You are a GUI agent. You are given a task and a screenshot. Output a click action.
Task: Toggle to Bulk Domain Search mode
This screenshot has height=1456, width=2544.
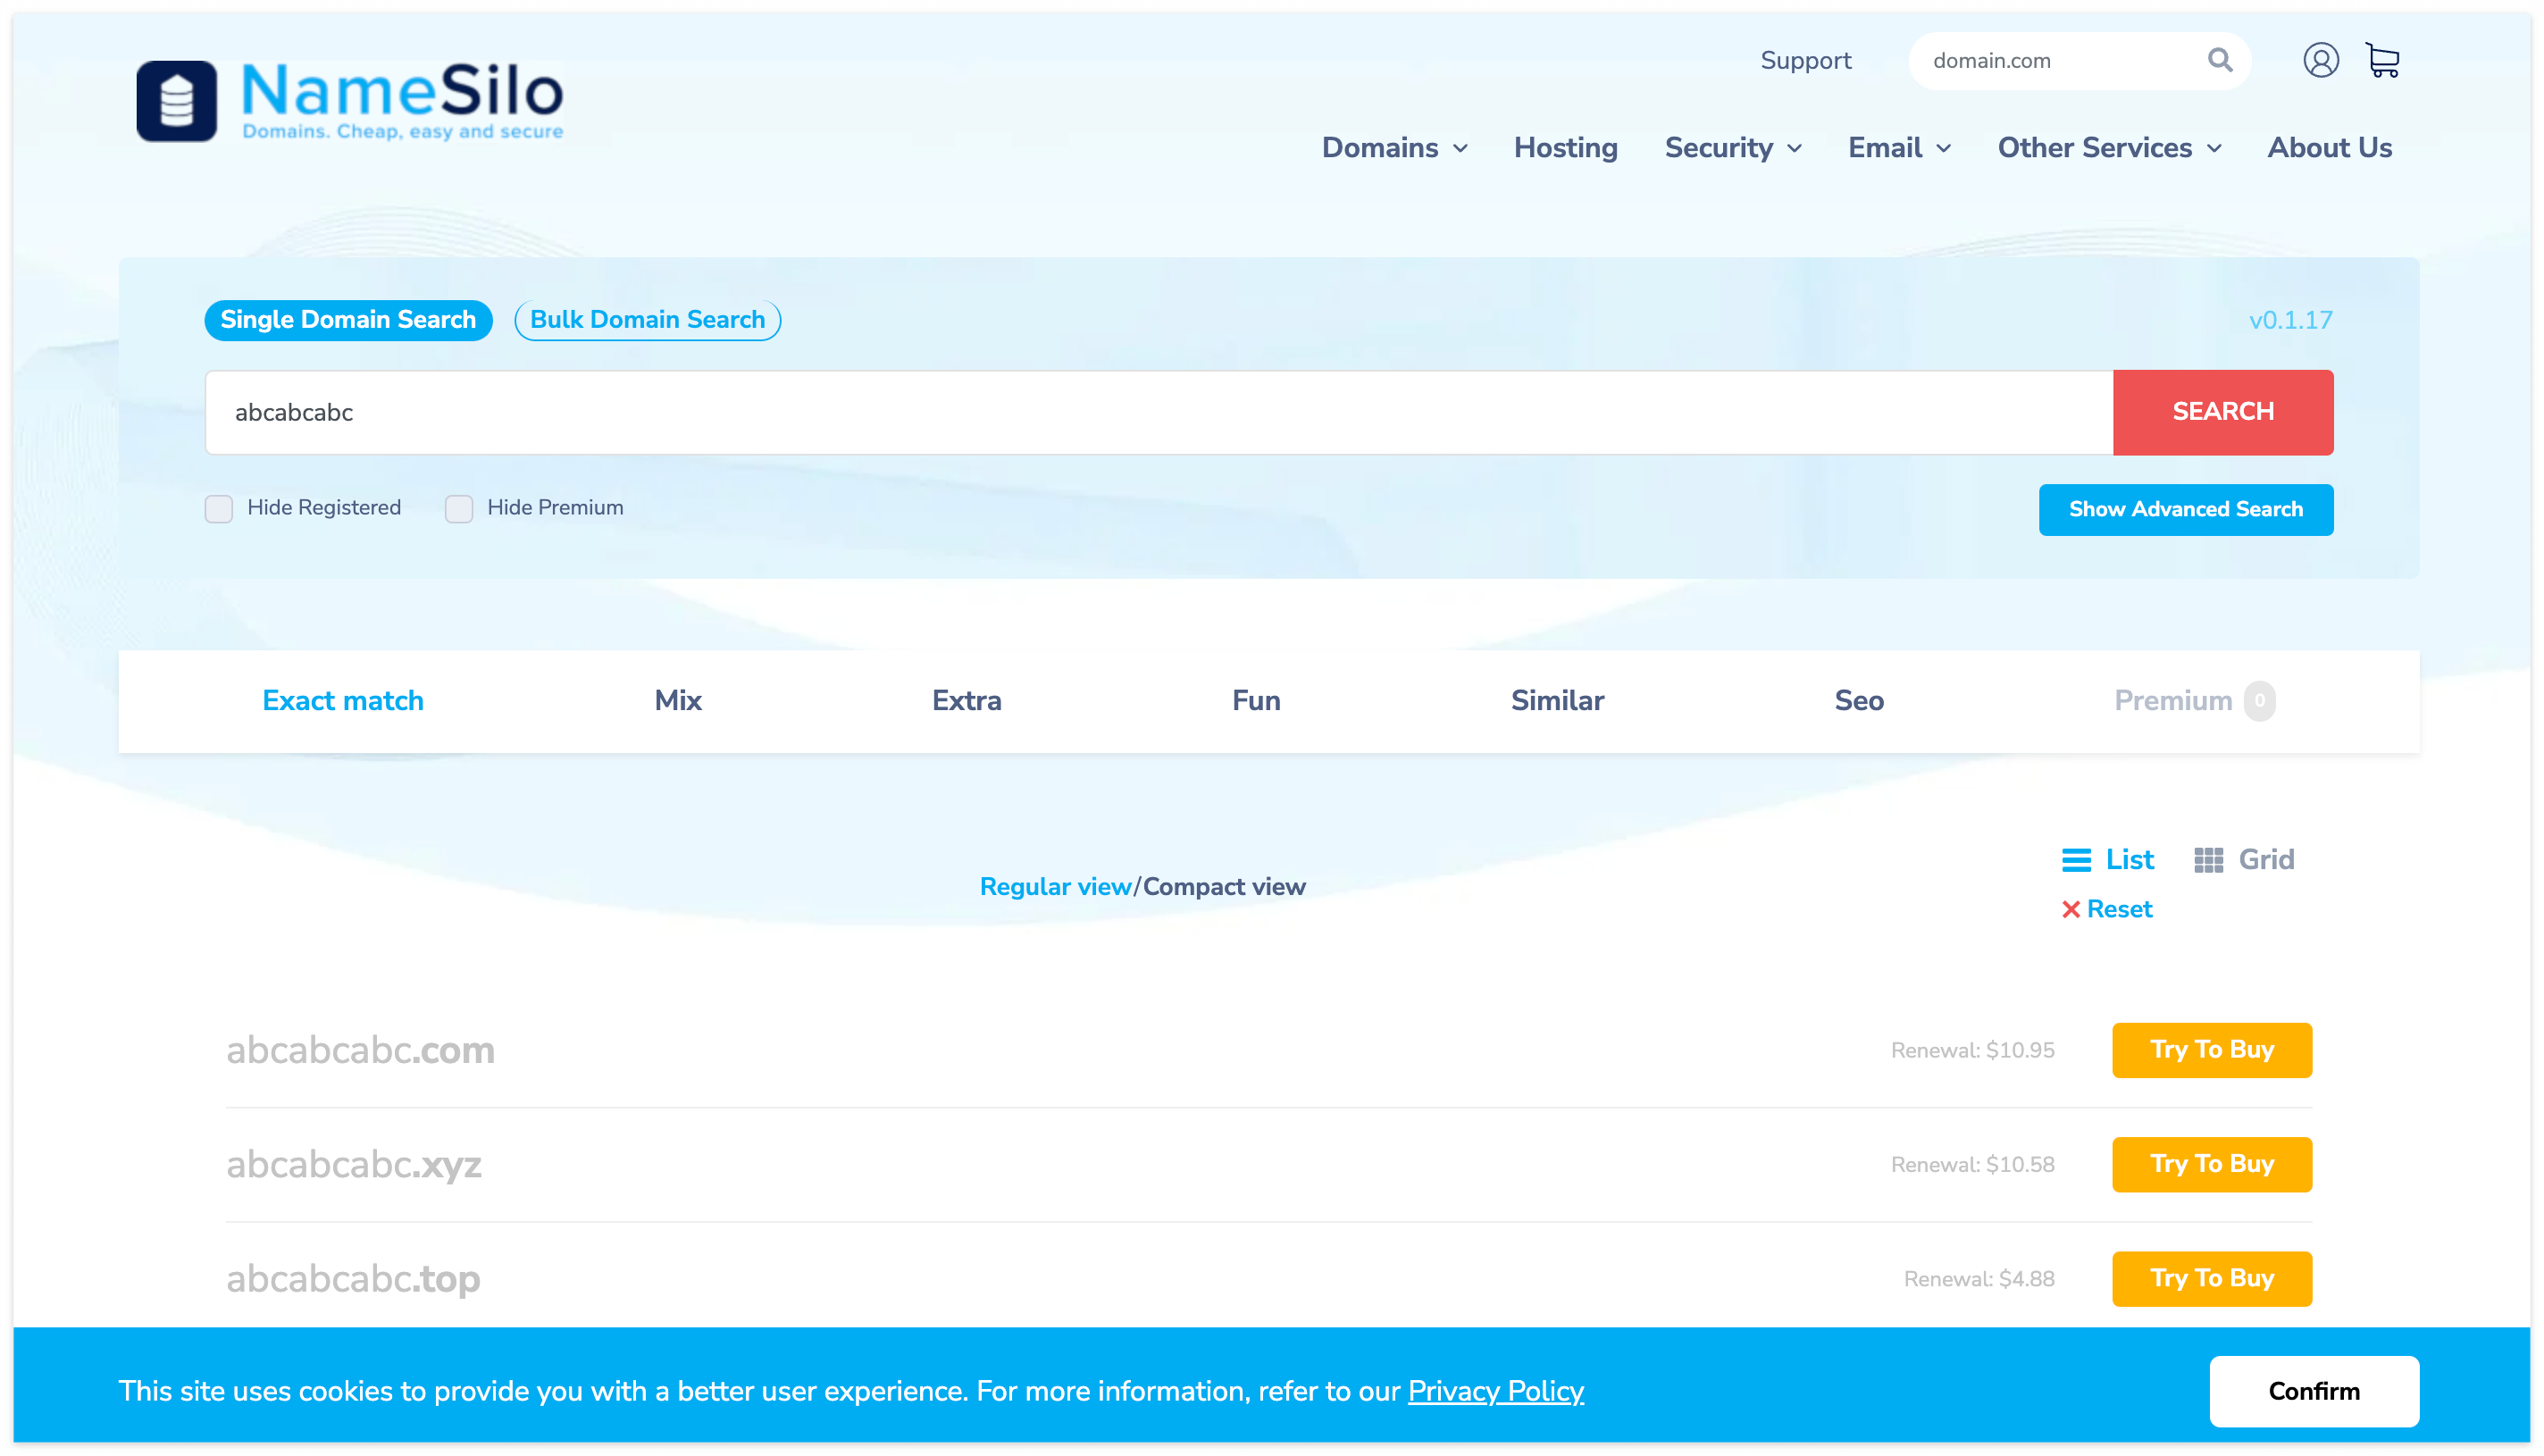[647, 320]
